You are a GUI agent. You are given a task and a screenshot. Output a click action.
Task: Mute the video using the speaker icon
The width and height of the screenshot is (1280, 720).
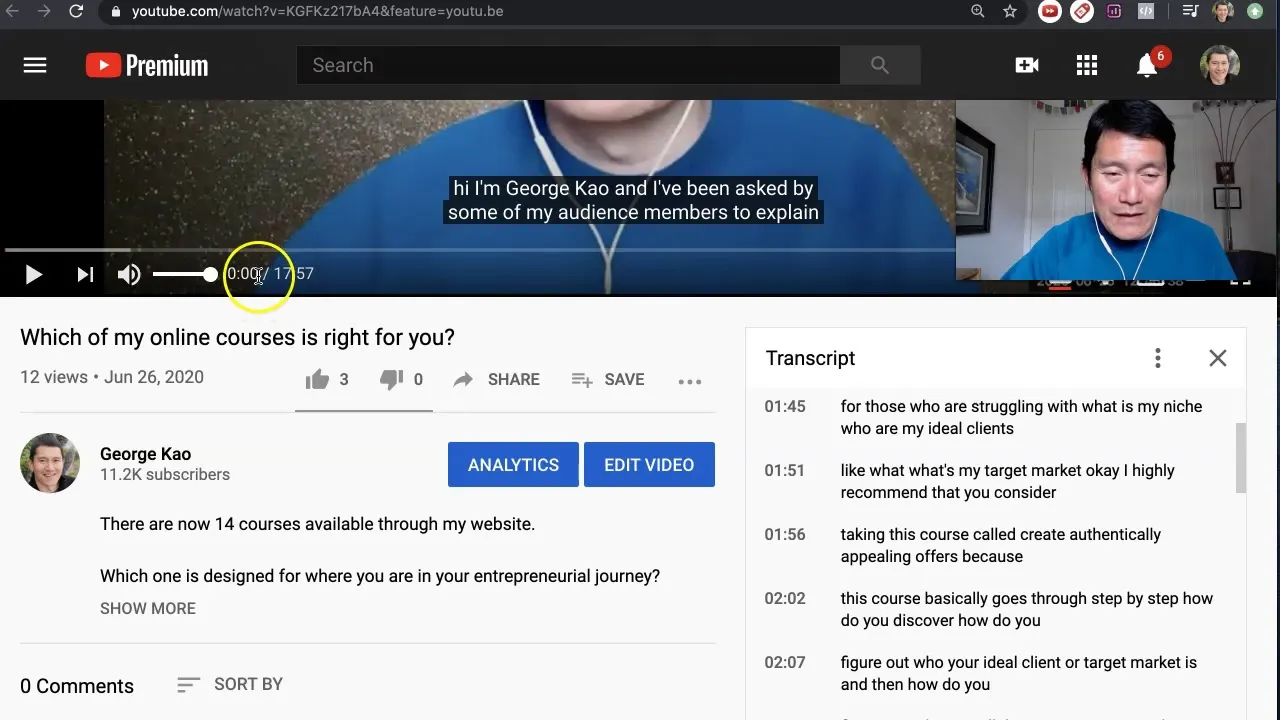[129, 274]
